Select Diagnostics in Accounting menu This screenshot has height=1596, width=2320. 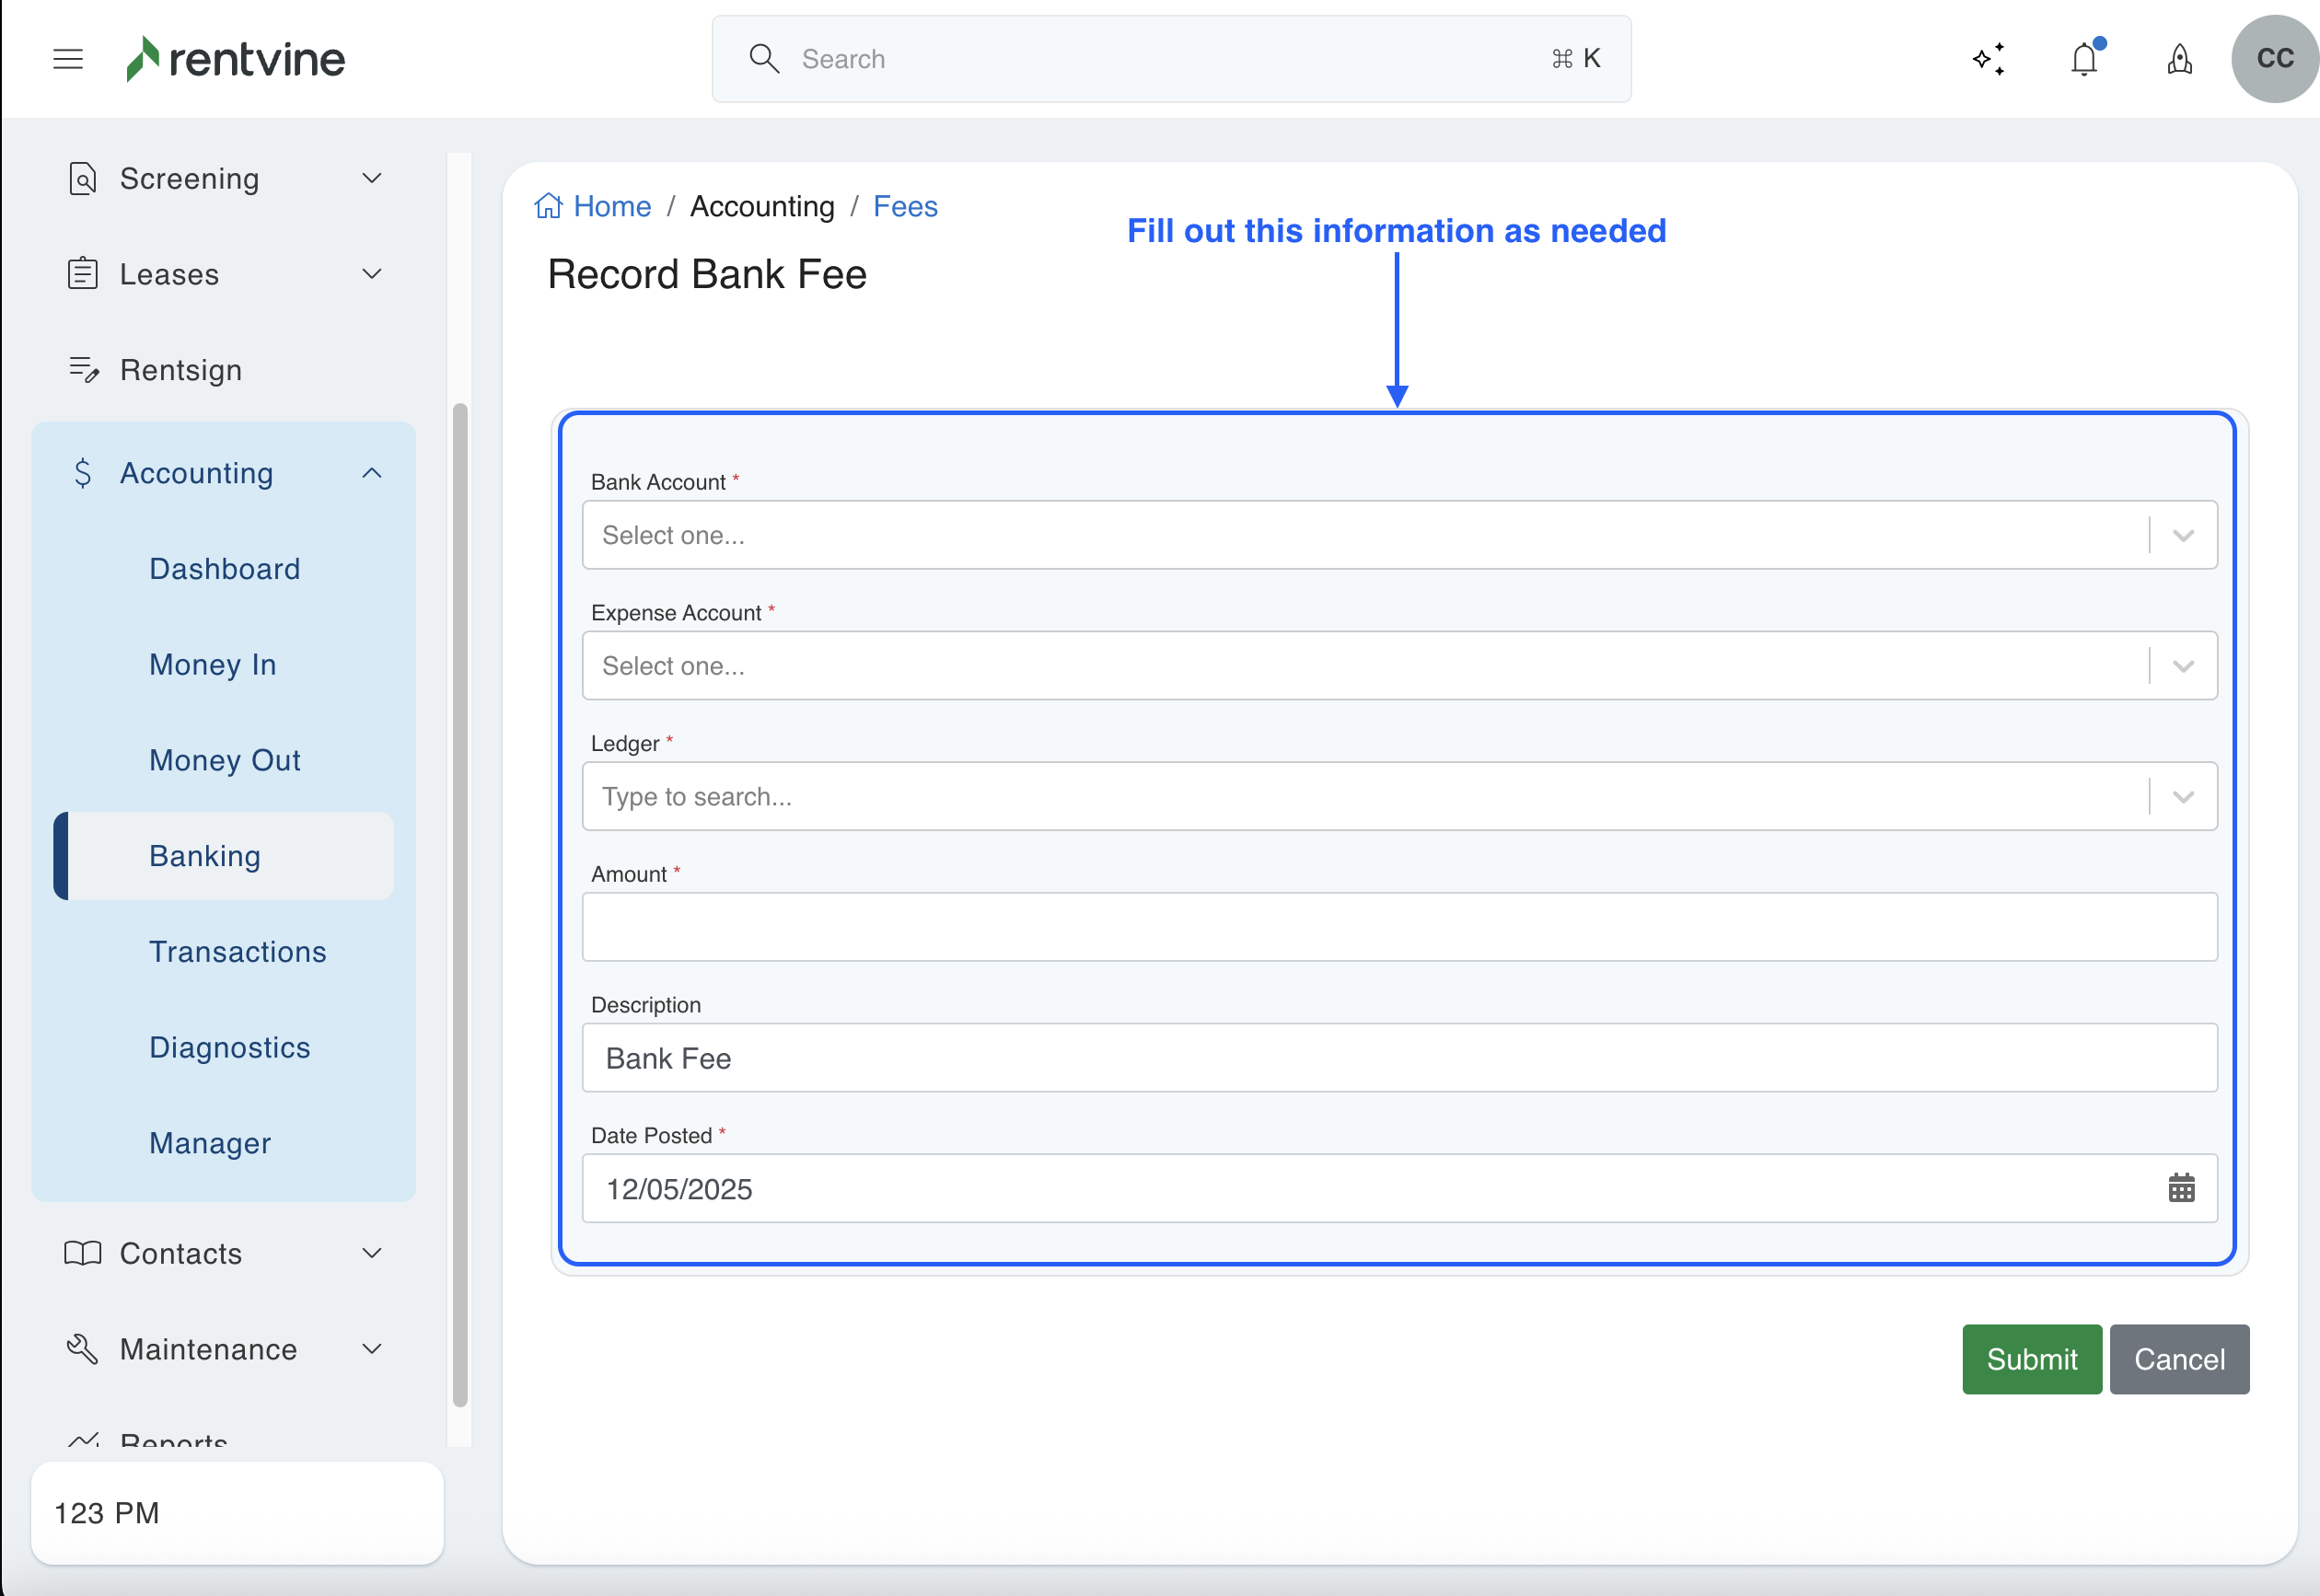click(230, 1047)
